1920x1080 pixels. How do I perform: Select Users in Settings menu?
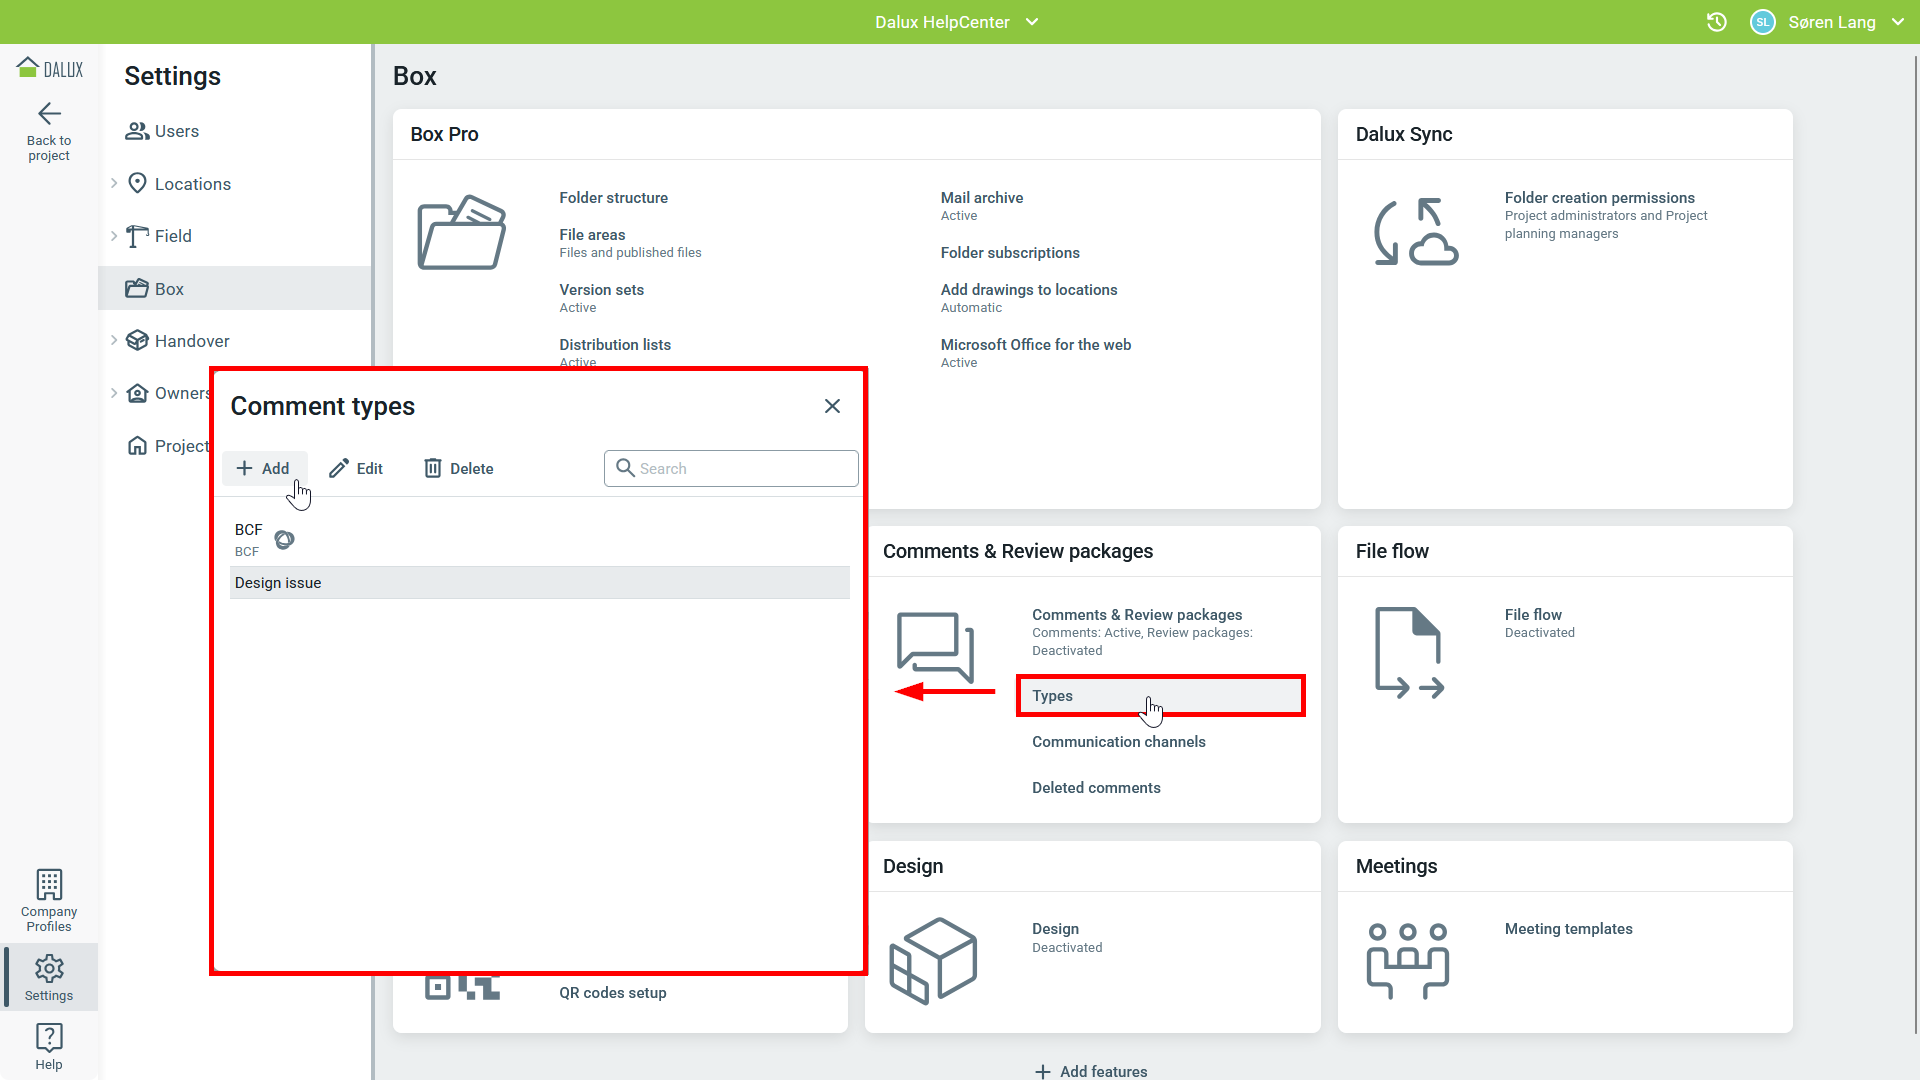[x=176, y=131]
